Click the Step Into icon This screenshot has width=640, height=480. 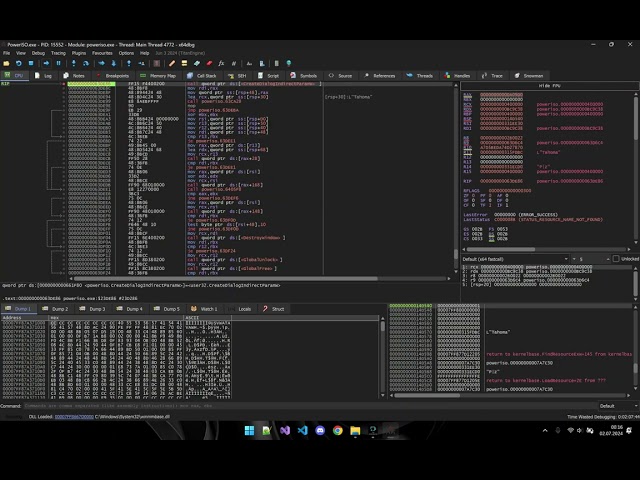pyautogui.click(x=73, y=63)
